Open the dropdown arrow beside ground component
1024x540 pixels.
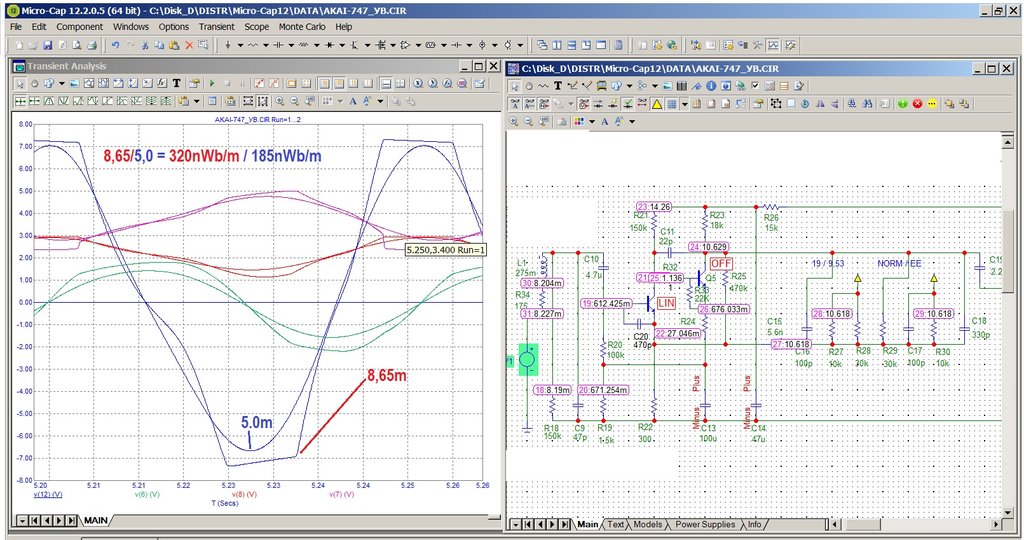point(240,45)
